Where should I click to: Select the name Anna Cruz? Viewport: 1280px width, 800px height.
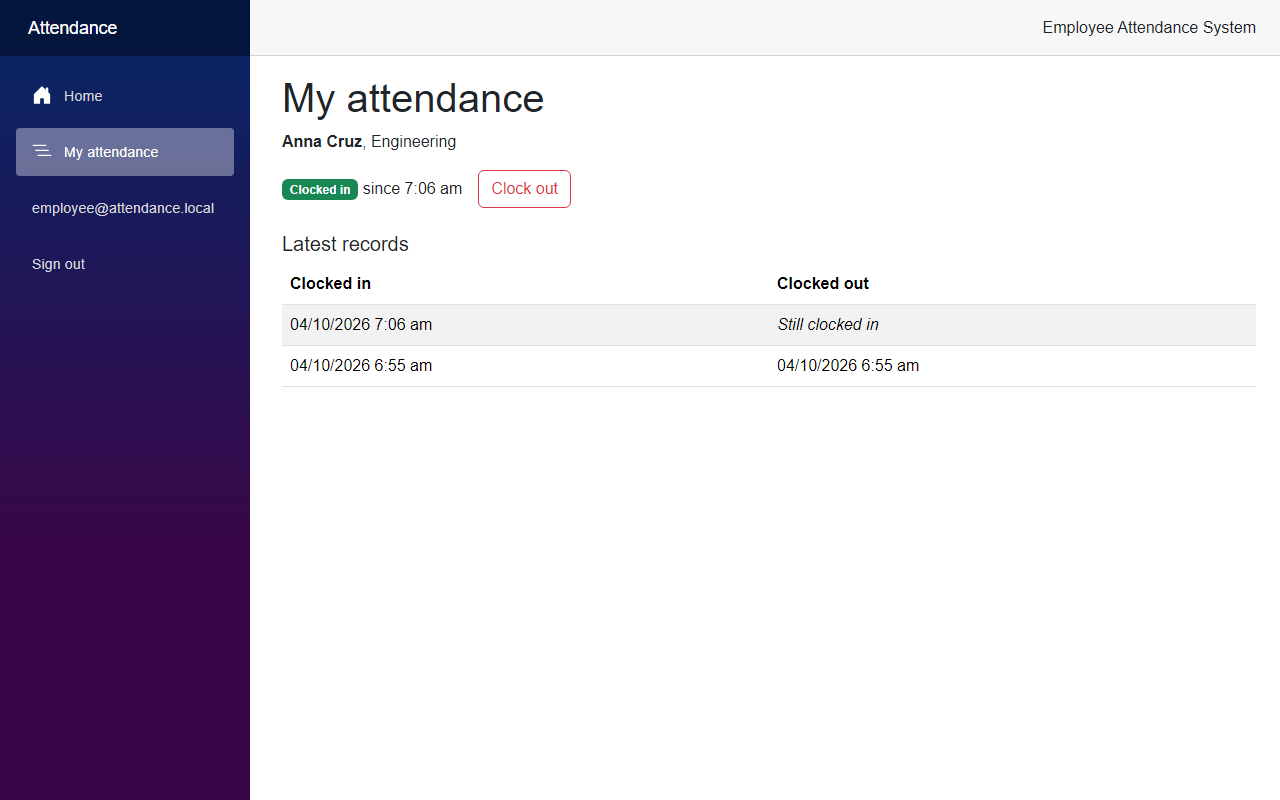point(322,142)
